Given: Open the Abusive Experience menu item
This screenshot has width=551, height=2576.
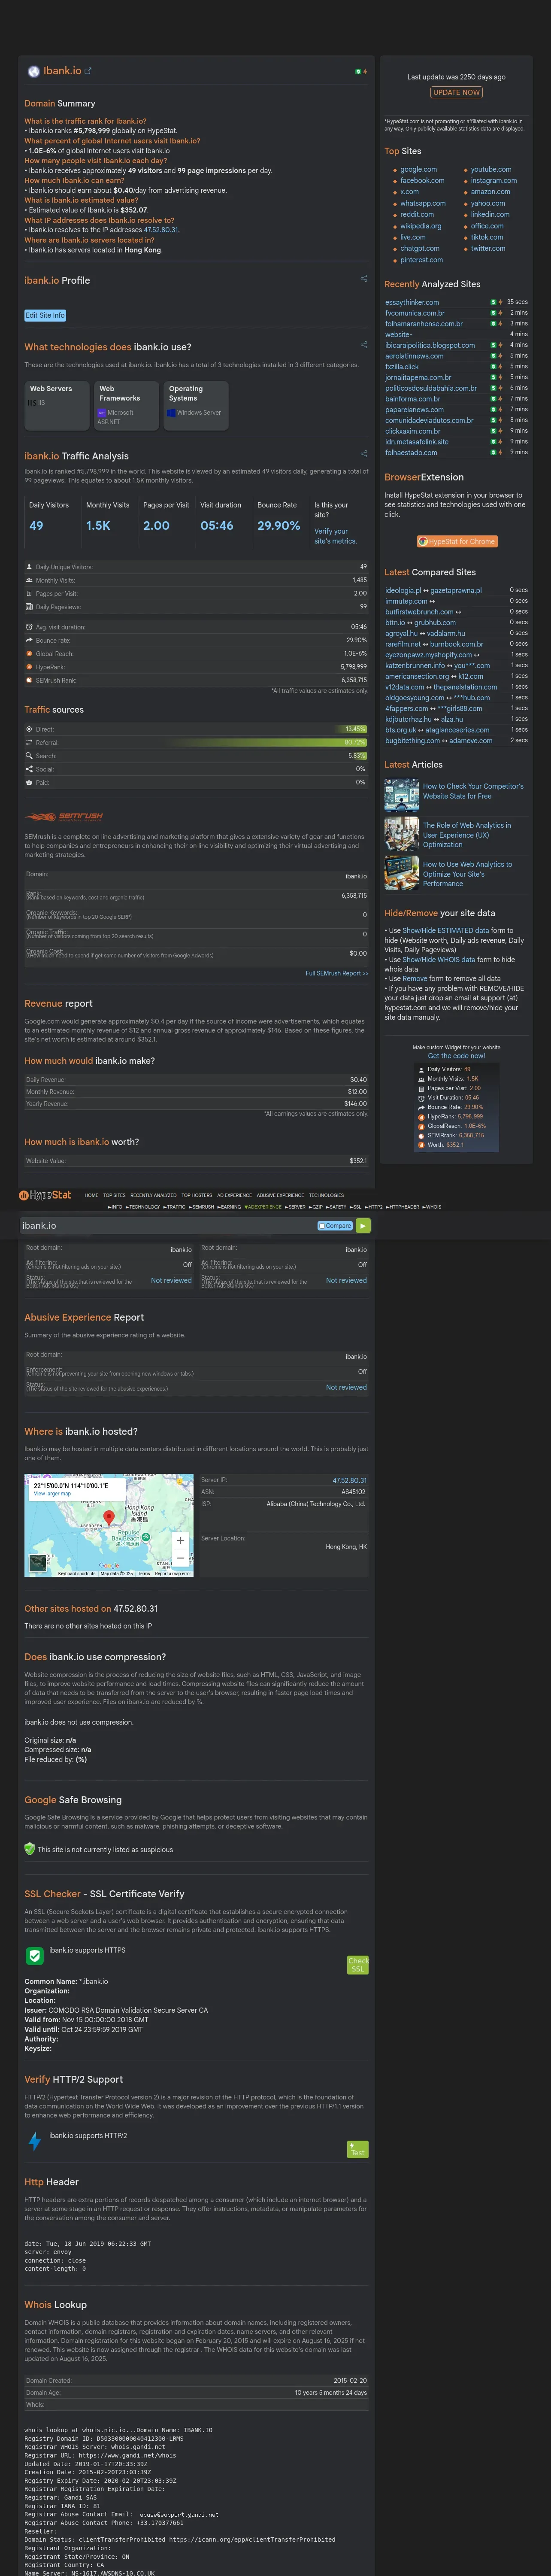Looking at the screenshot, I should pyautogui.click(x=280, y=1195).
